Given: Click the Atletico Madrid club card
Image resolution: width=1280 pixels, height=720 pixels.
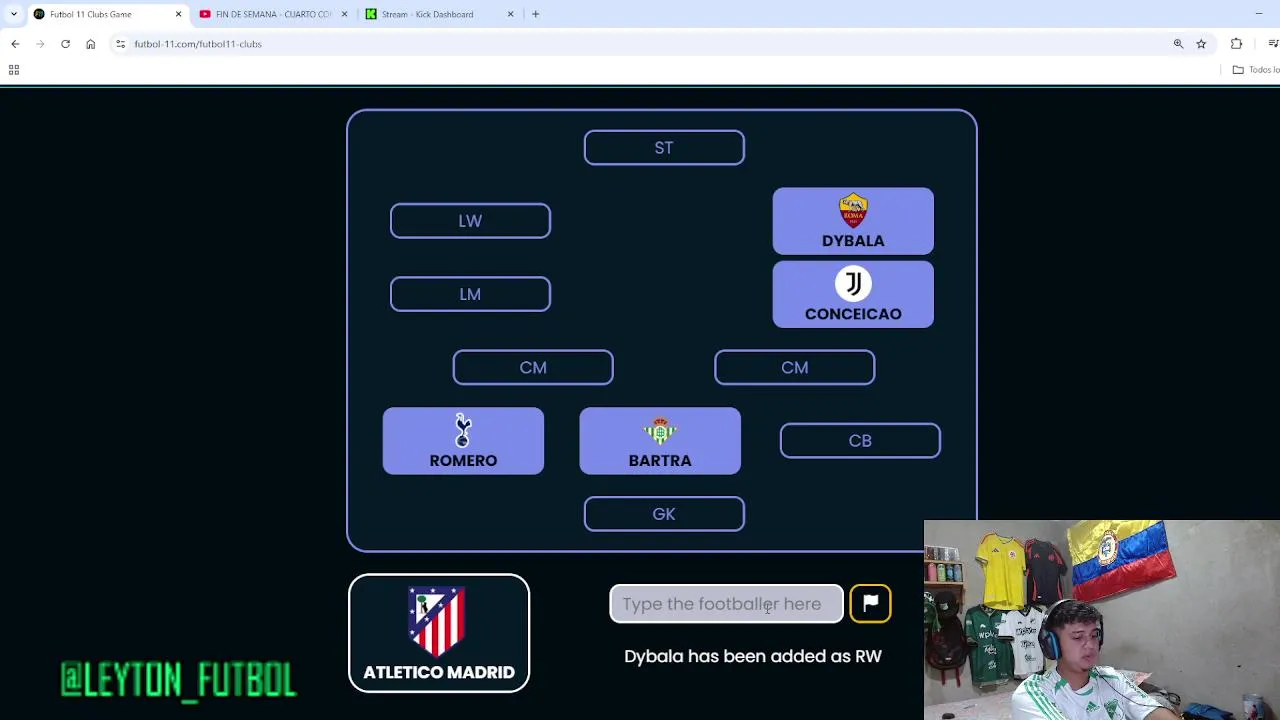Looking at the screenshot, I should pos(439,633).
